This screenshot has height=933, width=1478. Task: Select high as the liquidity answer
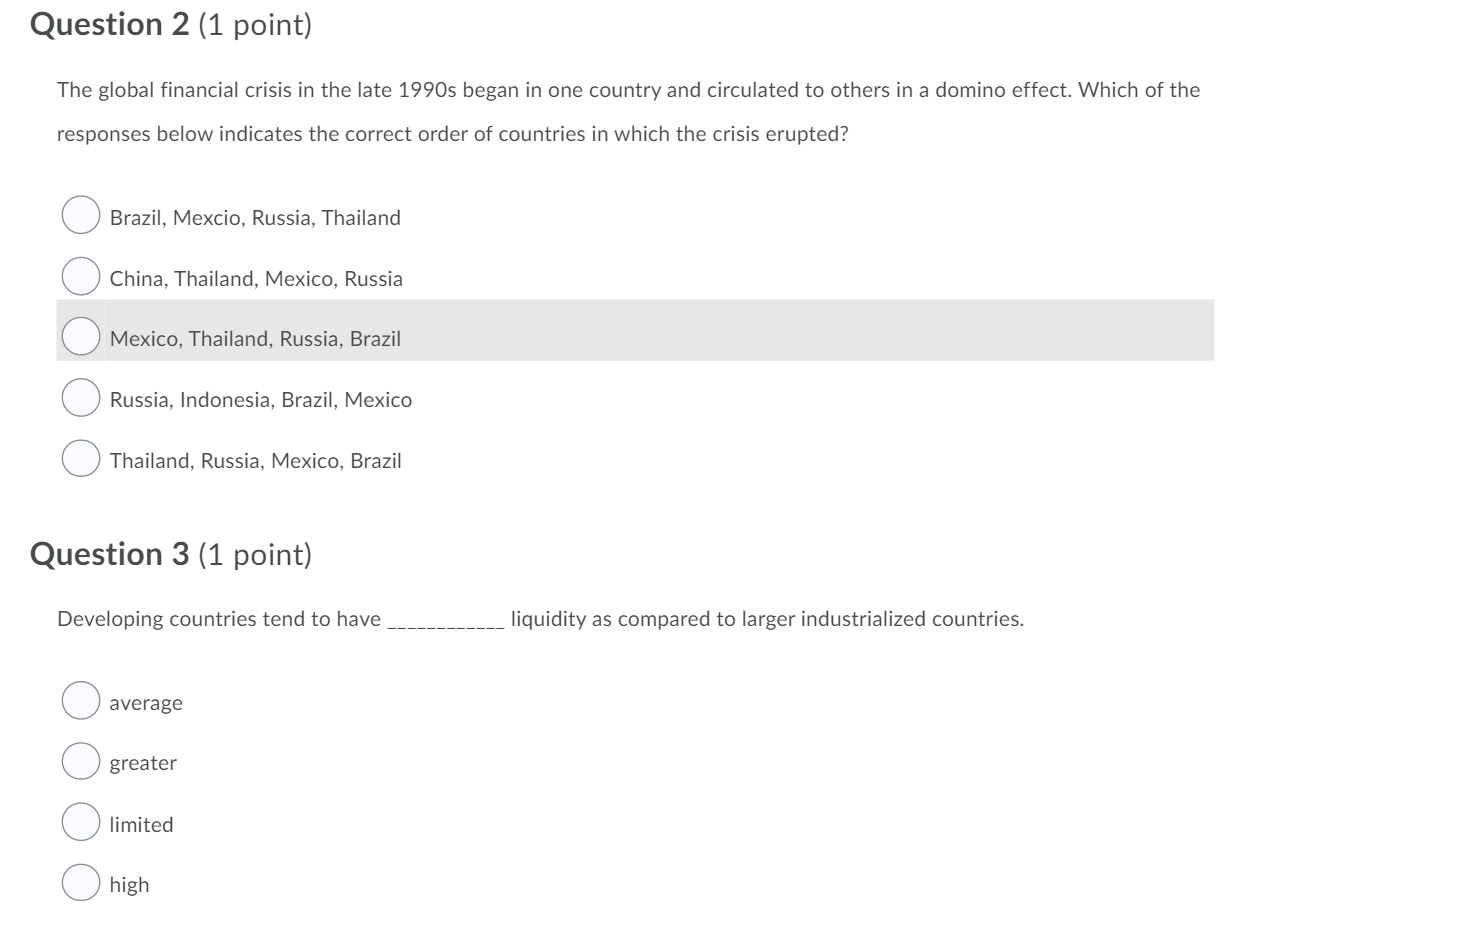coord(80,883)
